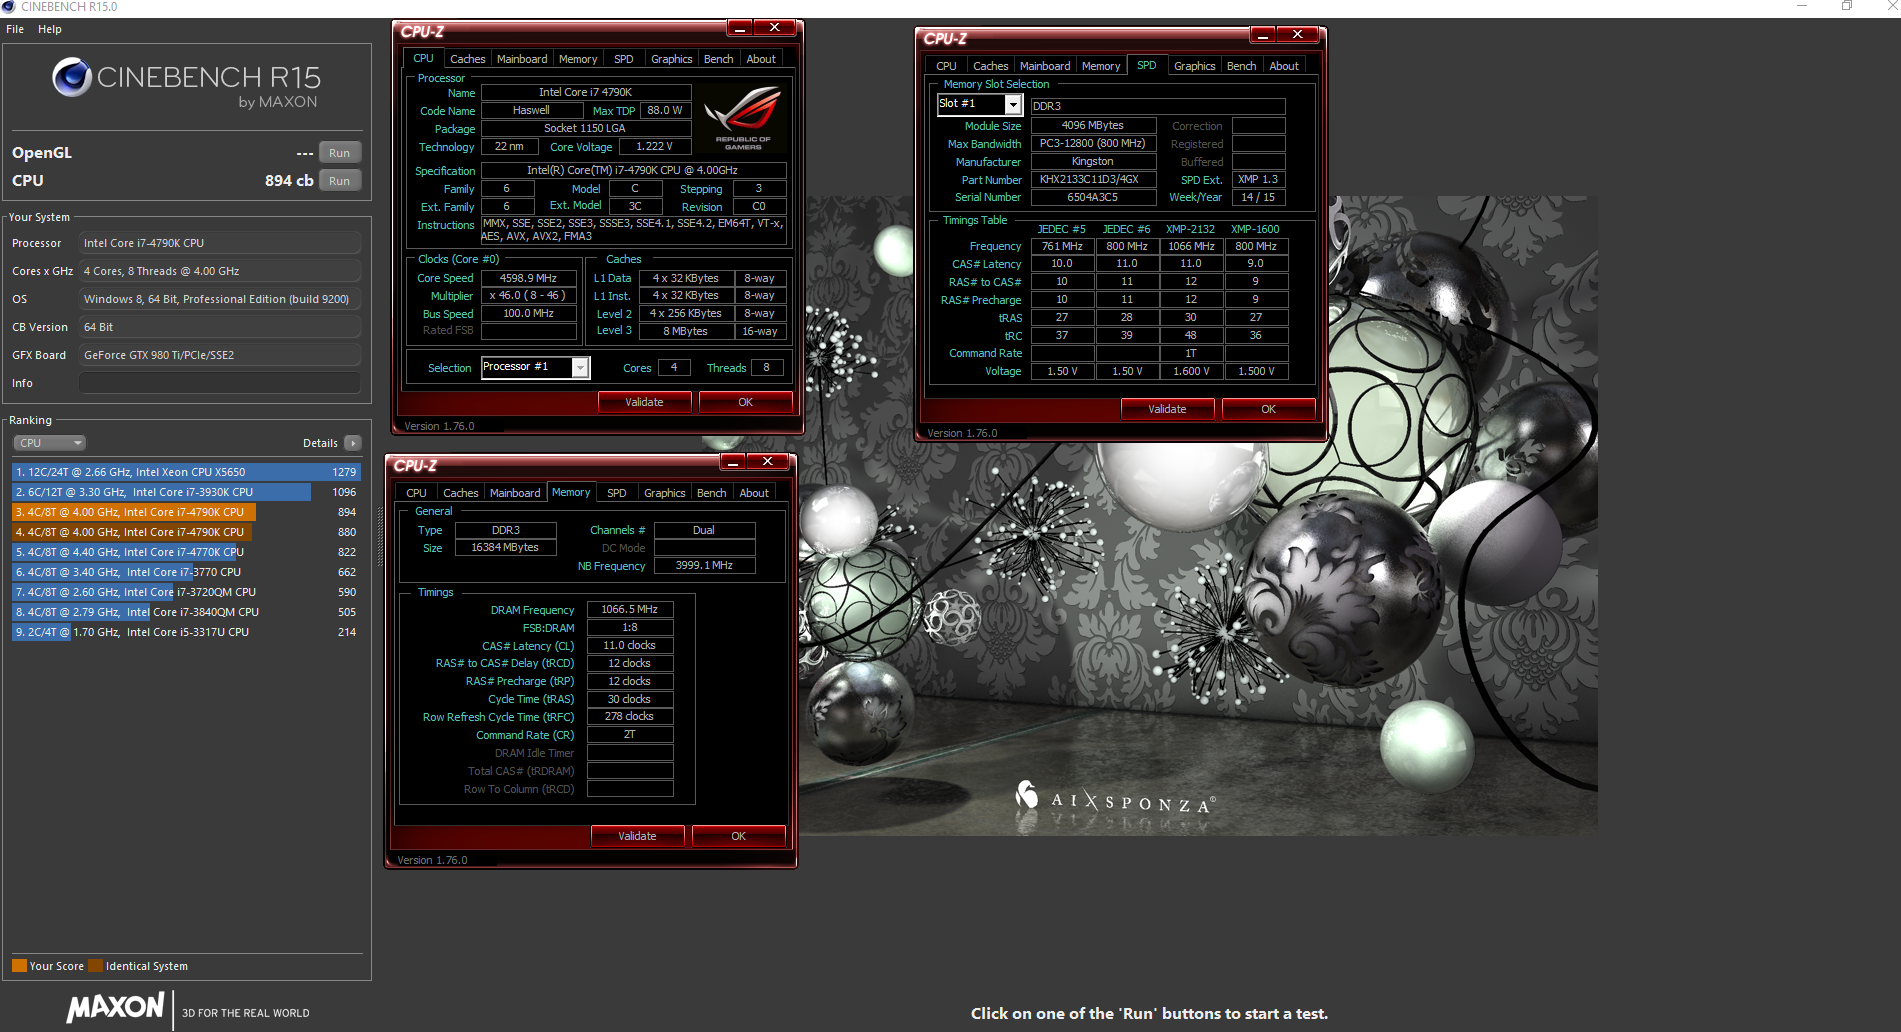Select the Intel Xeon X5650 ranking row
The height and width of the screenshot is (1032, 1901).
point(186,472)
